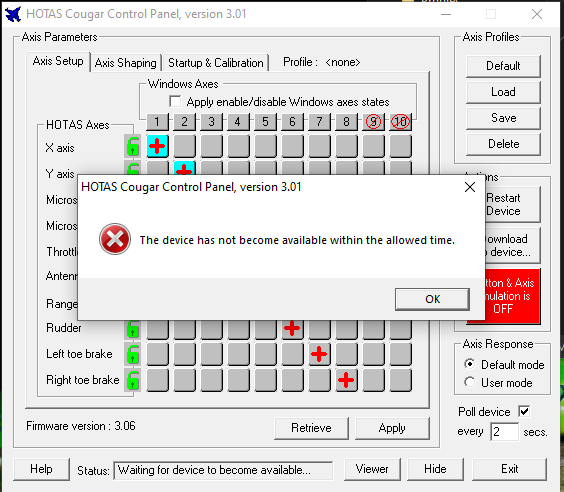Screen dimensions: 564x492
Task: Select Default mode axis response
Action: [x=469, y=364]
